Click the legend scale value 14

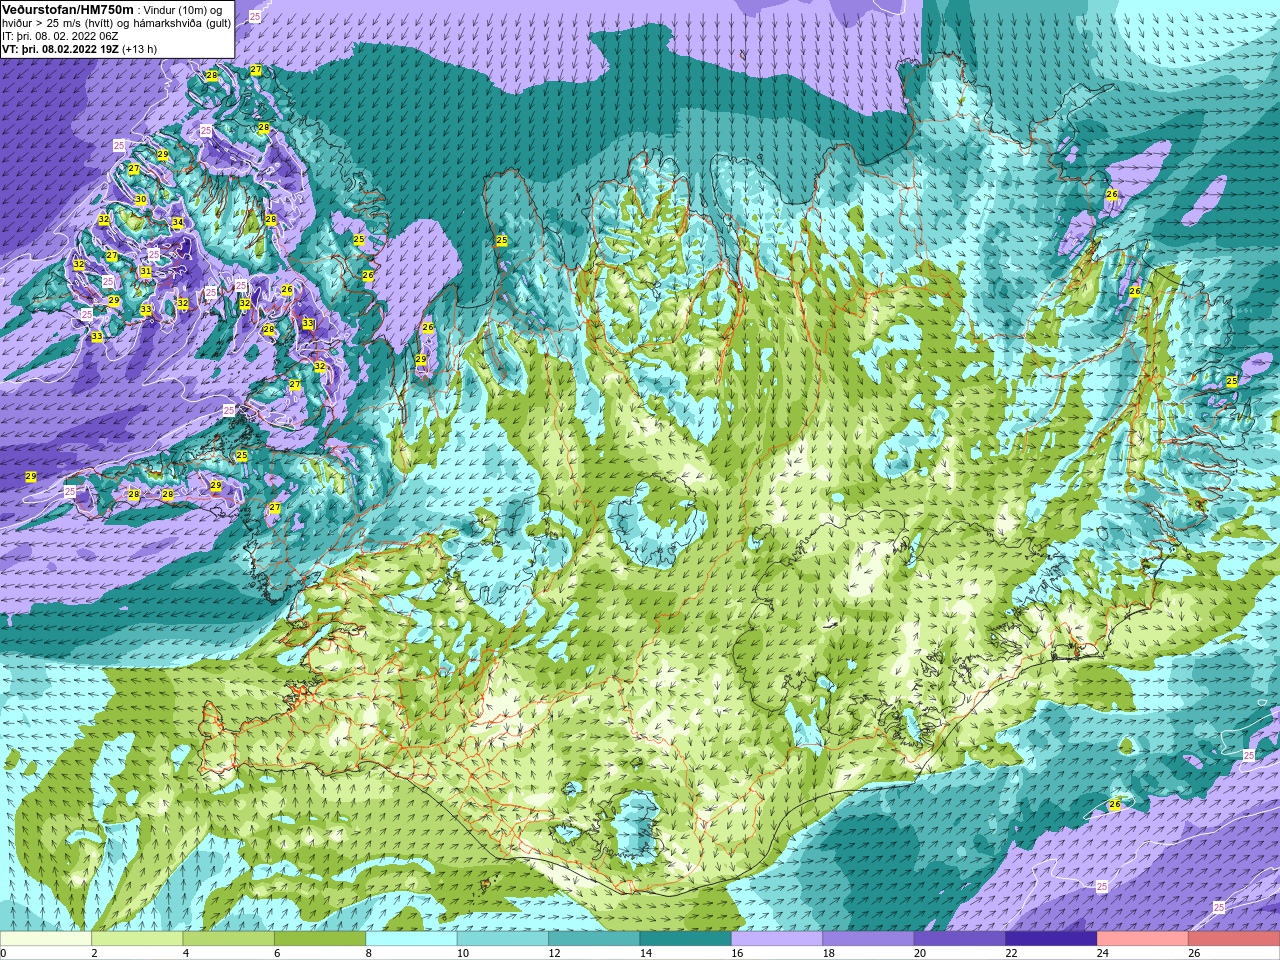click(646, 954)
